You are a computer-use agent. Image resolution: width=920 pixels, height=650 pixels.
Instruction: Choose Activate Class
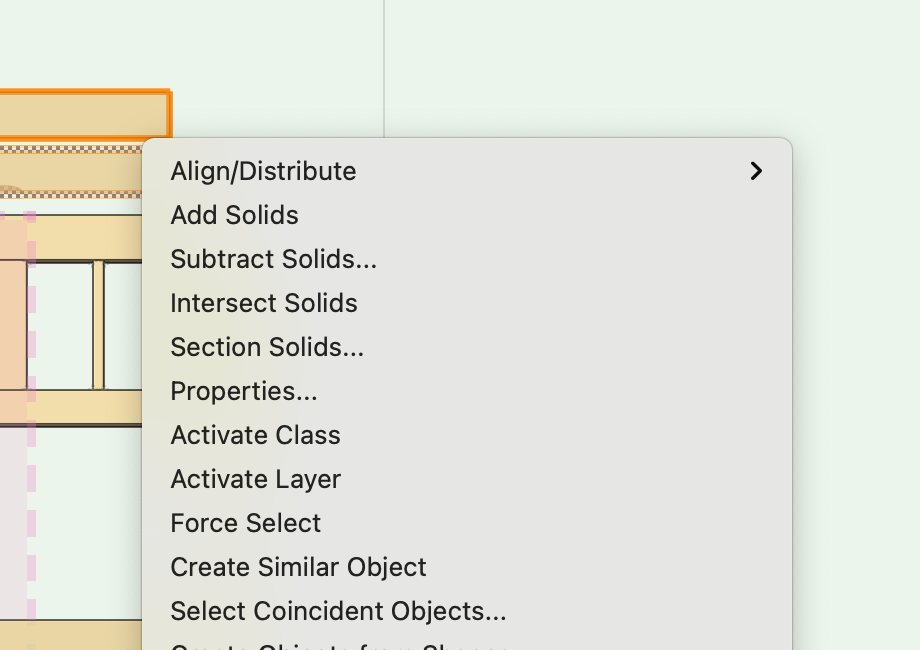click(x=255, y=435)
